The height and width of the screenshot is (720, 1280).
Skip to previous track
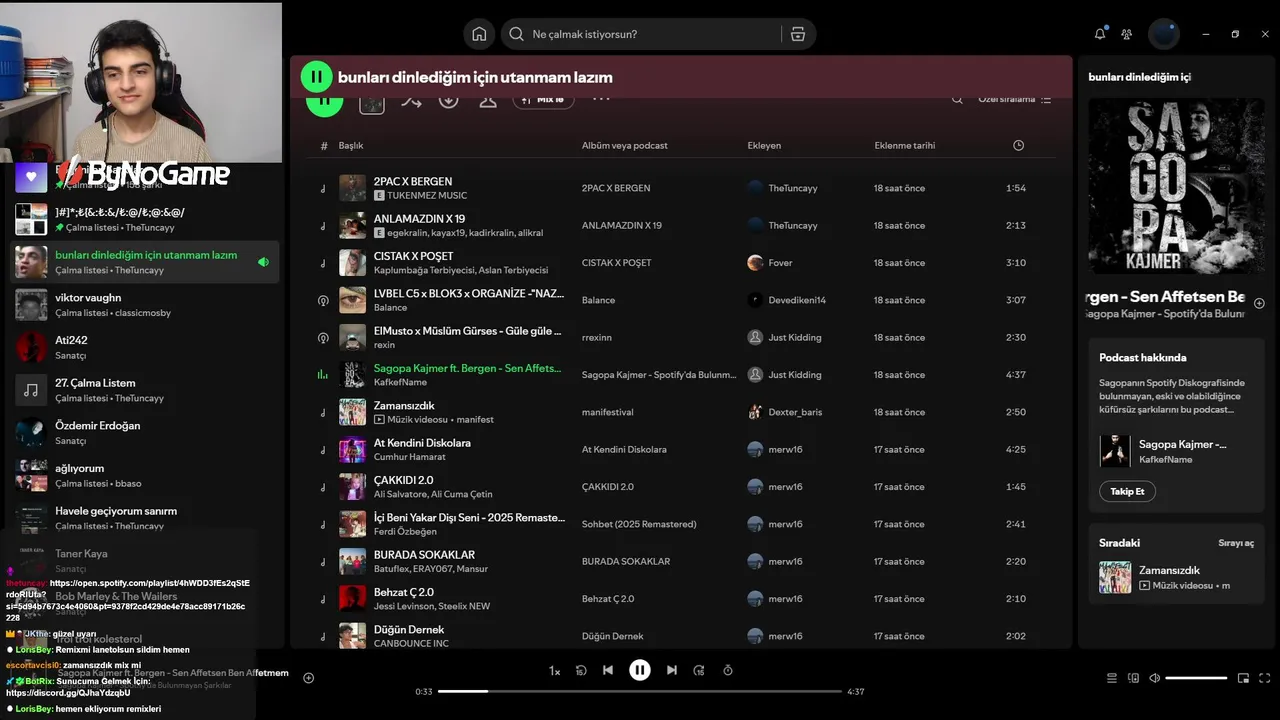[x=608, y=670]
